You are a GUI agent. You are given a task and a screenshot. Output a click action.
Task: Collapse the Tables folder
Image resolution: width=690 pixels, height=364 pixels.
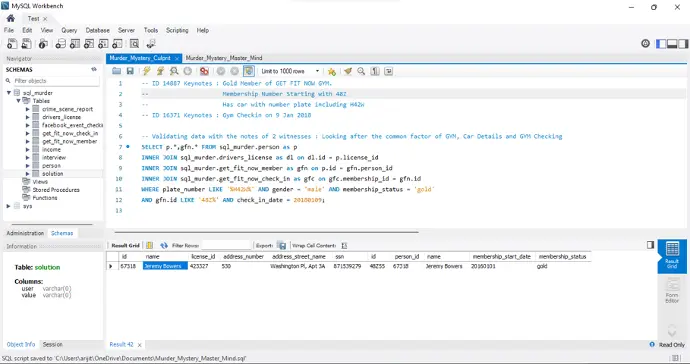tap(18, 101)
